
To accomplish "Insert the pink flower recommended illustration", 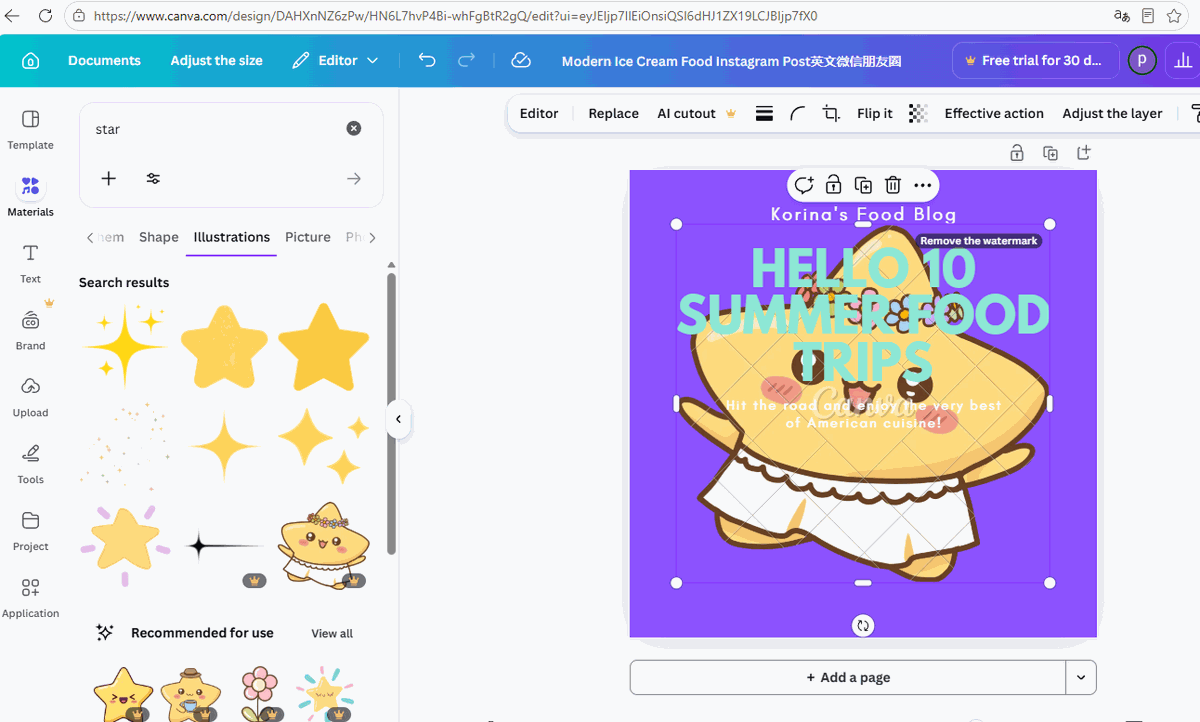I will point(260,693).
